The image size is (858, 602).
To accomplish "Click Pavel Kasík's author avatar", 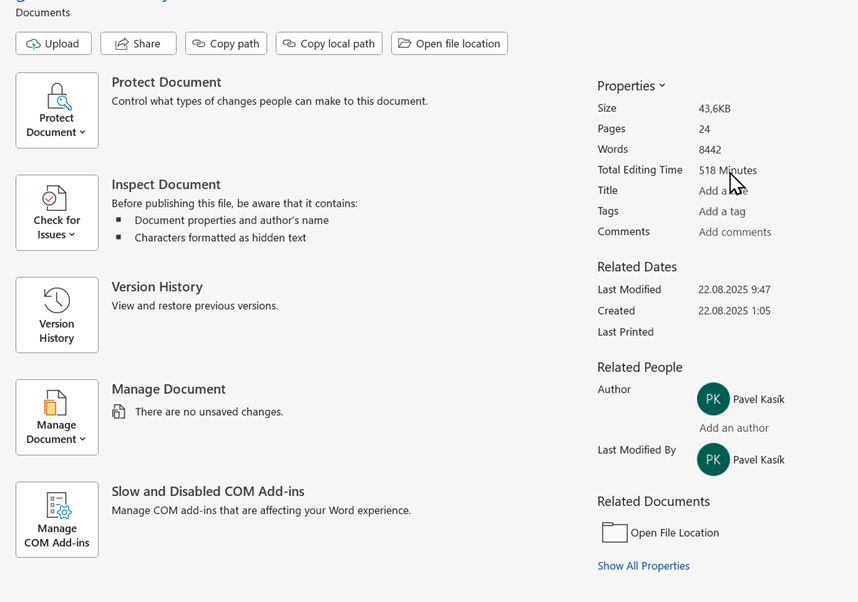I will pyautogui.click(x=713, y=399).
